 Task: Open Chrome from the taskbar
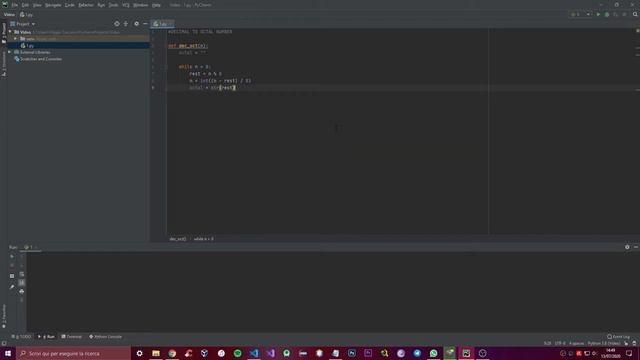(x=172, y=353)
